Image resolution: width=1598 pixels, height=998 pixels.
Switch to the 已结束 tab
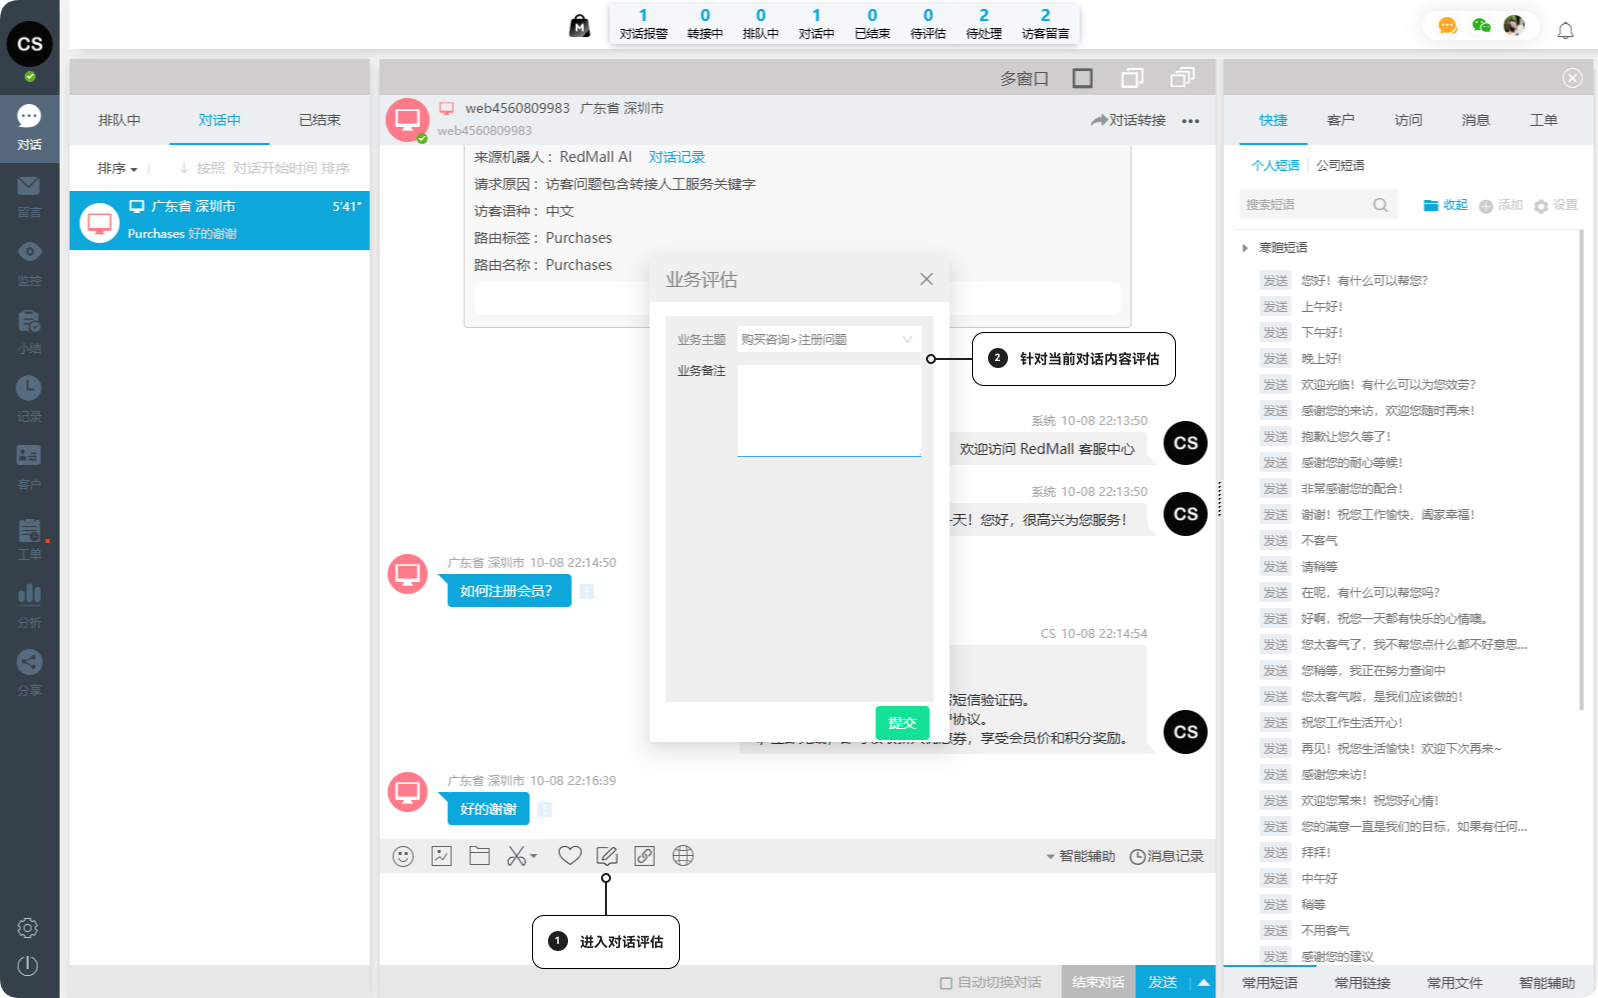pos(319,120)
